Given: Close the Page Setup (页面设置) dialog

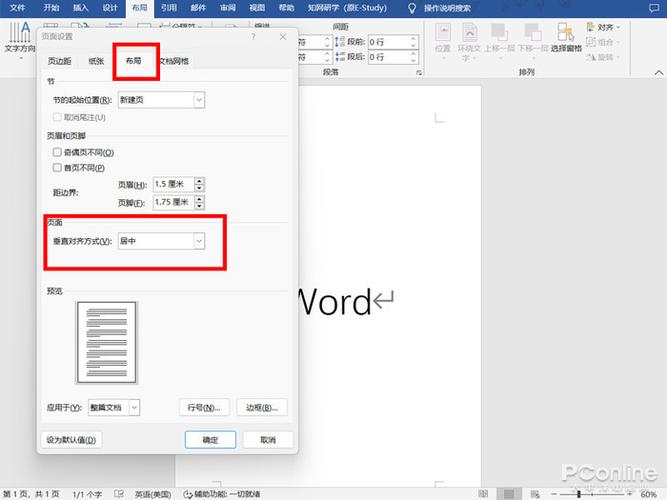Looking at the screenshot, I should [x=283, y=37].
